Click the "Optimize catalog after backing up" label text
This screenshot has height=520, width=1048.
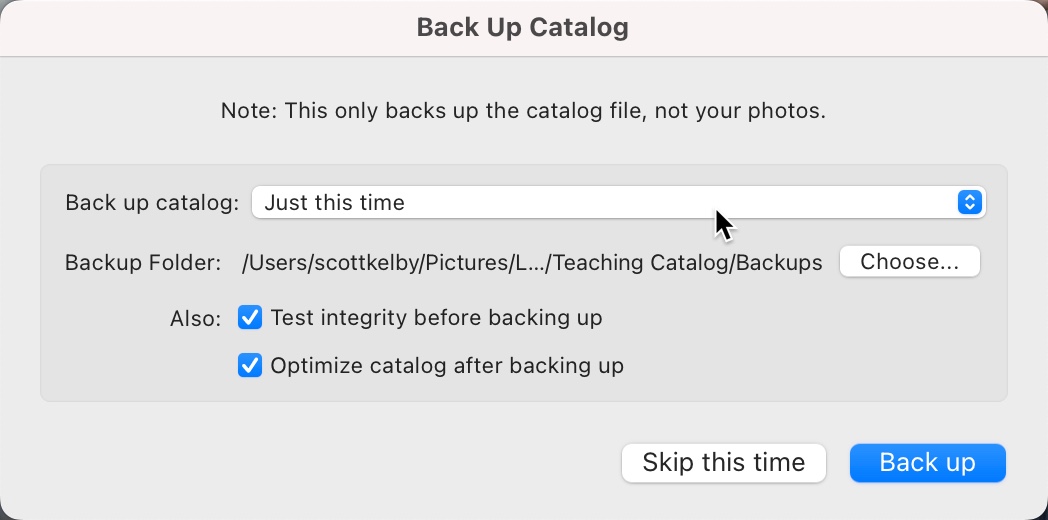tap(447, 365)
